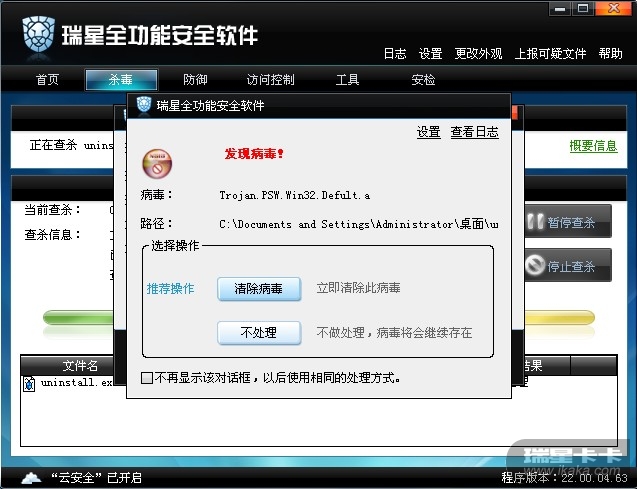Click the 当前查杀 label
Image resolution: width=637 pixels, height=489 pixels.
pos(52,210)
